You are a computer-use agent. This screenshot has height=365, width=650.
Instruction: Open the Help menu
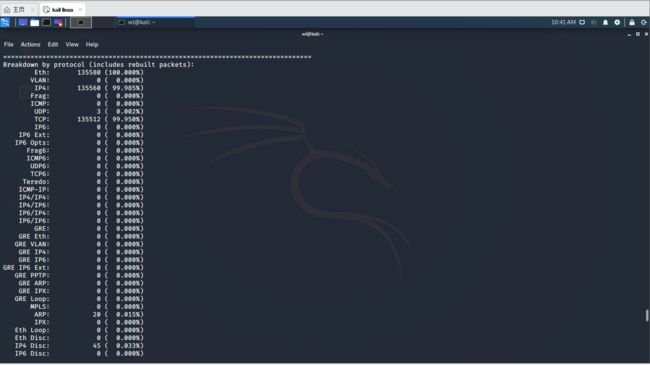point(92,44)
